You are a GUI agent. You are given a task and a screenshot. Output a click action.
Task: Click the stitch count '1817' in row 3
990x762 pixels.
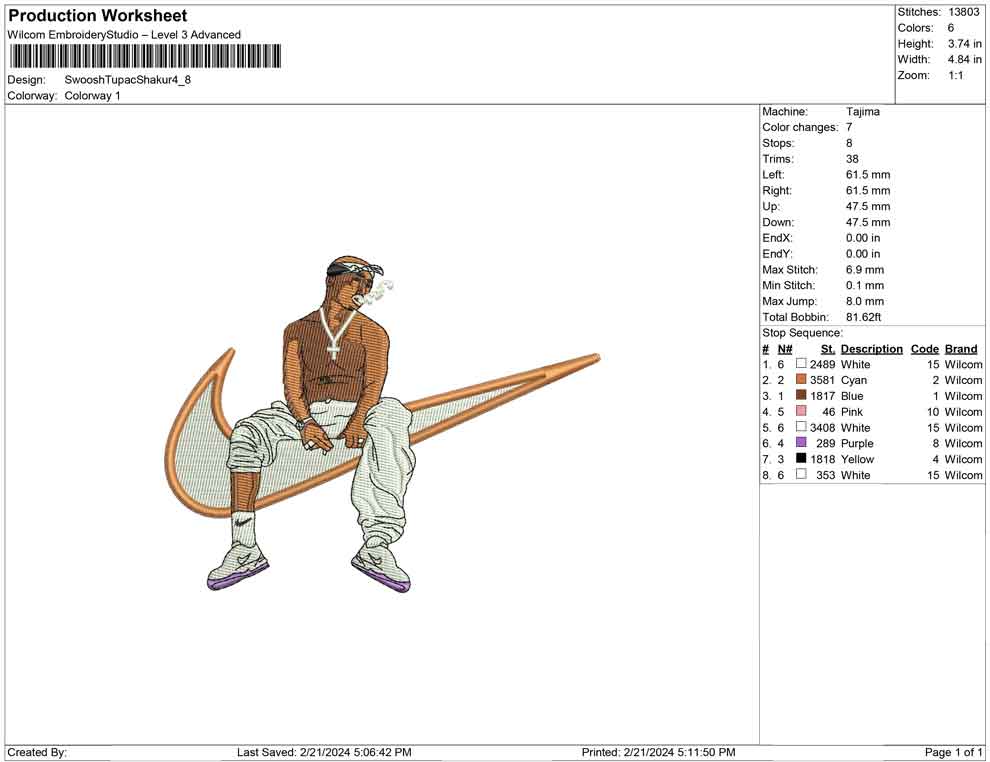pyautogui.click(x=822, y=396)
